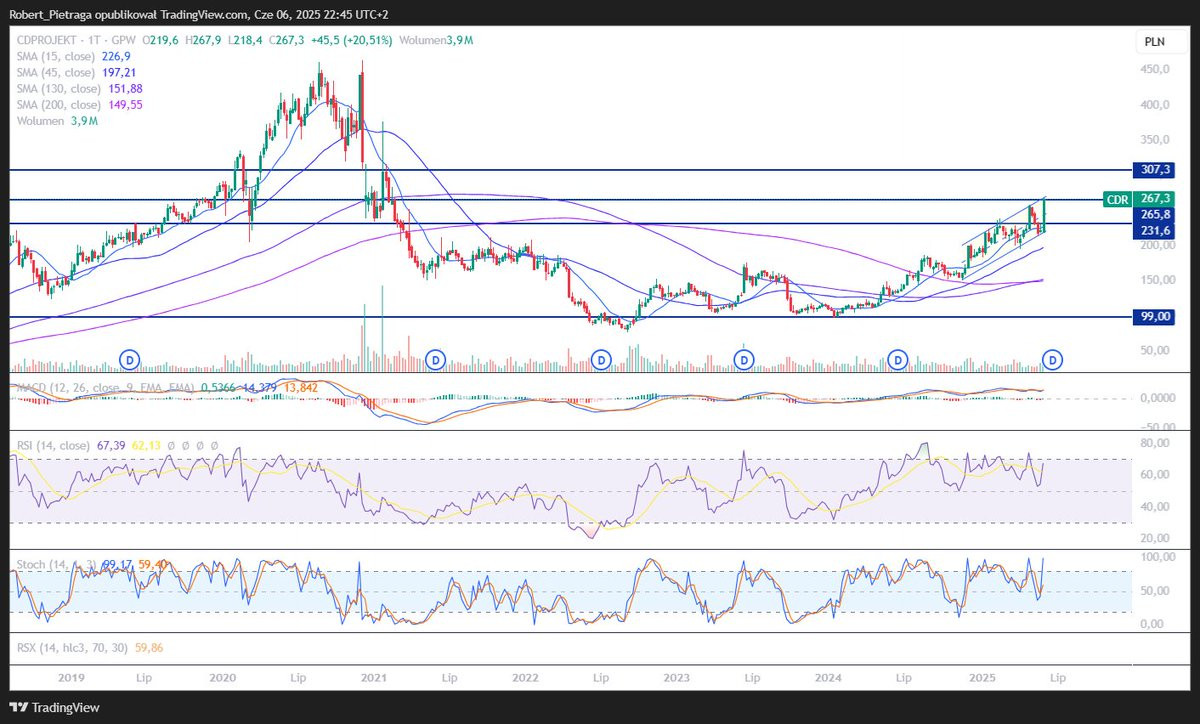Click the SMA 15 value 226,9
The height and width of the screenshot is (724, 1200).
(118, 57)
